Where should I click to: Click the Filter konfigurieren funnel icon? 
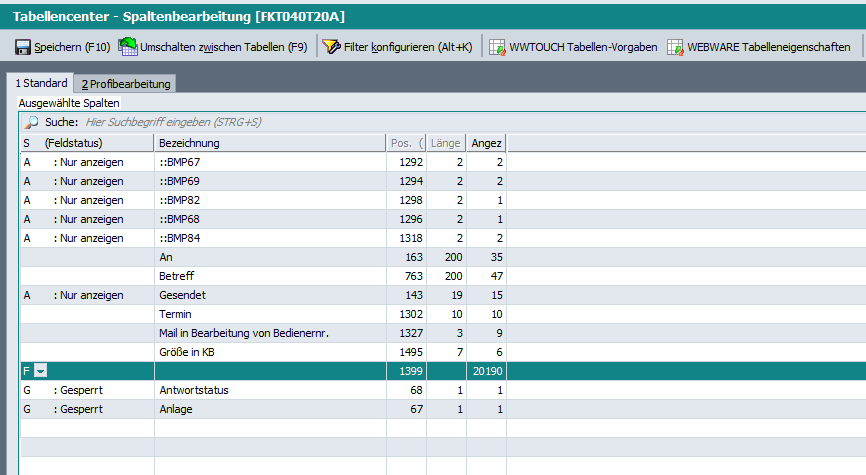click(331, 47)
